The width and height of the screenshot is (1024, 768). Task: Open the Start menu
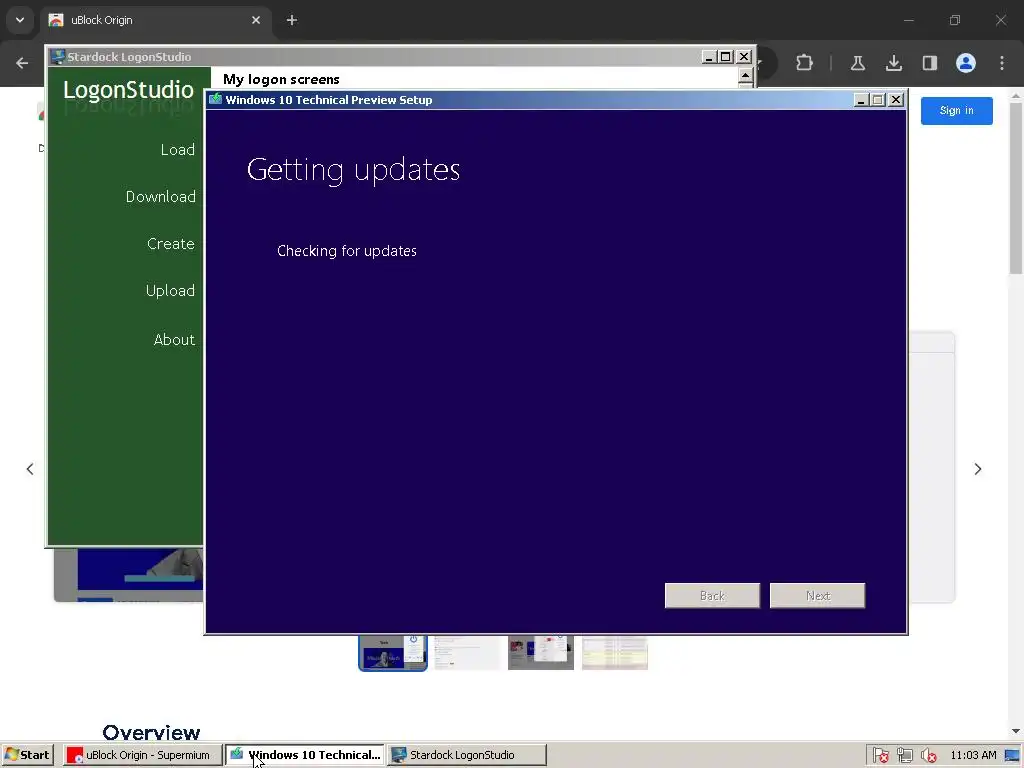27,755
